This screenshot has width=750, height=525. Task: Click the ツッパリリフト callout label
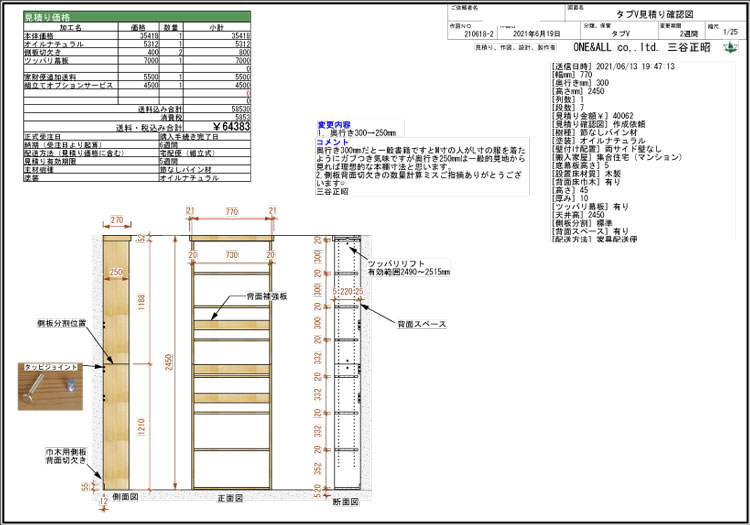click(x=396, y=263)
